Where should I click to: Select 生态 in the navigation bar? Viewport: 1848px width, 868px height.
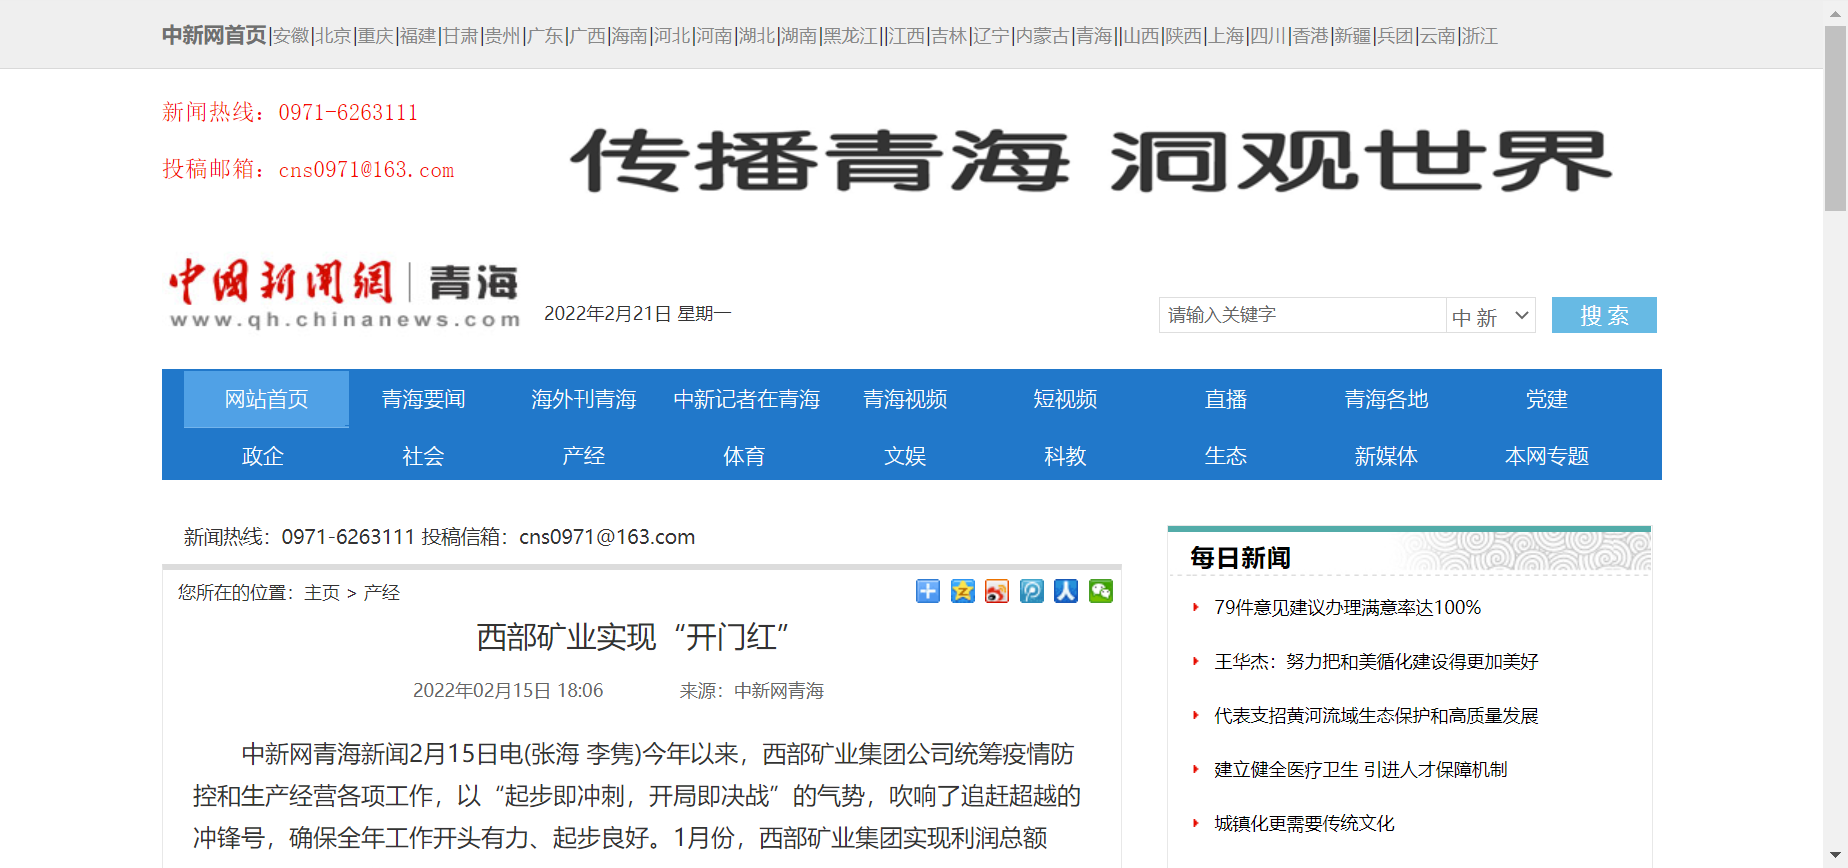(1225, 457)
